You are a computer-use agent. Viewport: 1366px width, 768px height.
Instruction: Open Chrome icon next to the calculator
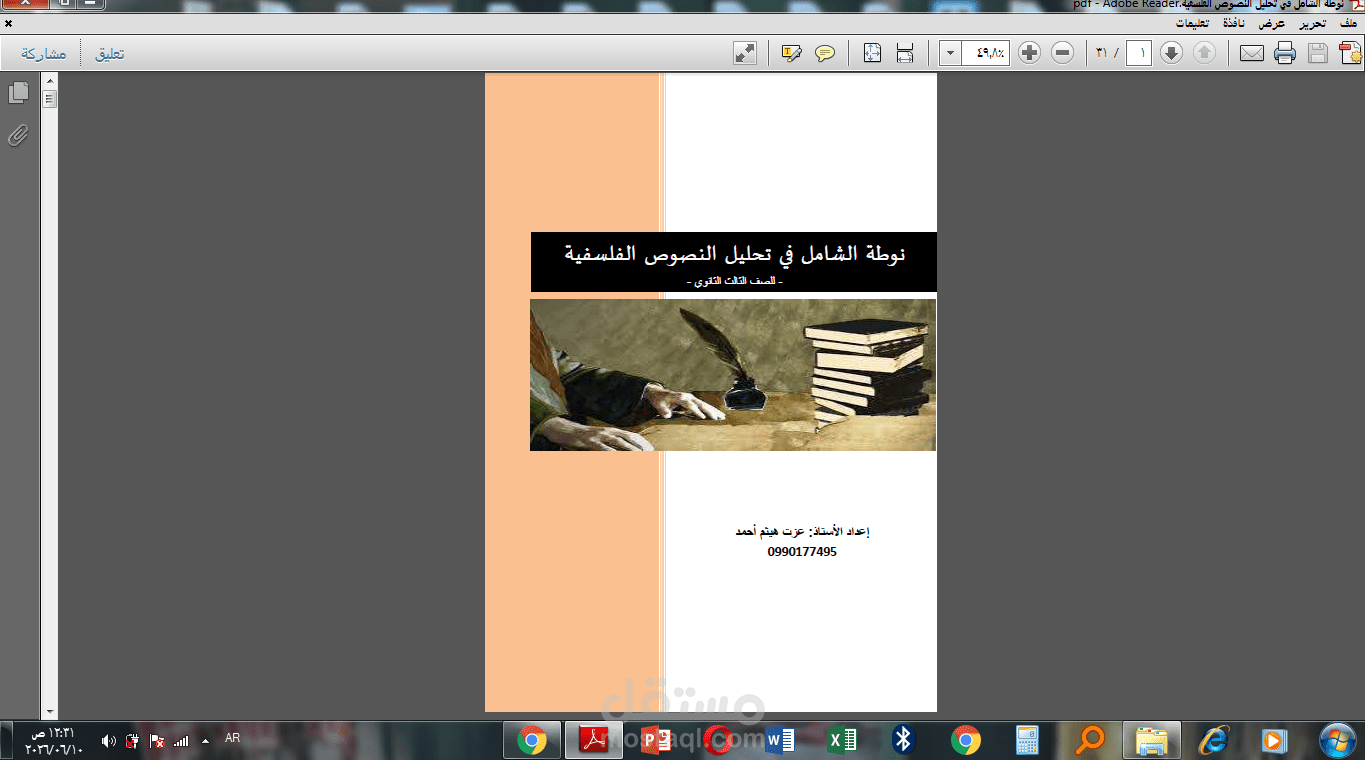(x=966, y=740)
